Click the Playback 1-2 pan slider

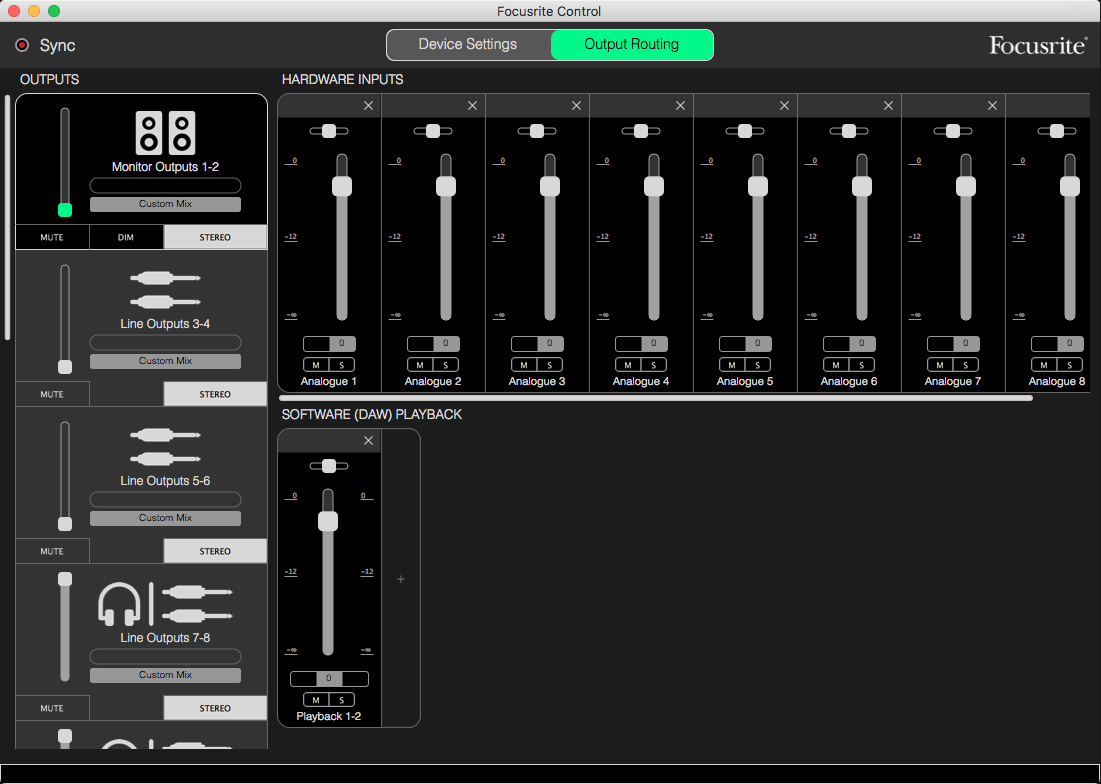pos(329,466)
